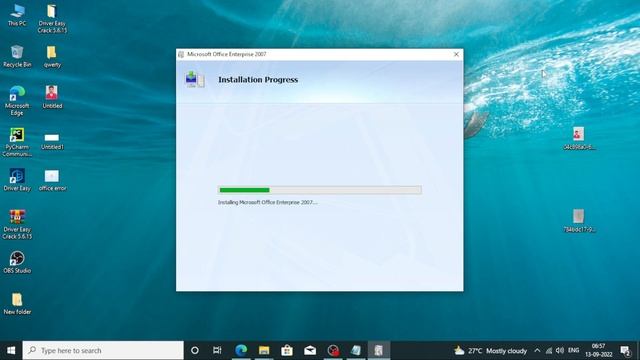Image resolution: width=640 pixels, height=360 pixels.
Task: Open Microsoft Edge from the taskbar
Action: pyautogui.click(x=241, y=351)
